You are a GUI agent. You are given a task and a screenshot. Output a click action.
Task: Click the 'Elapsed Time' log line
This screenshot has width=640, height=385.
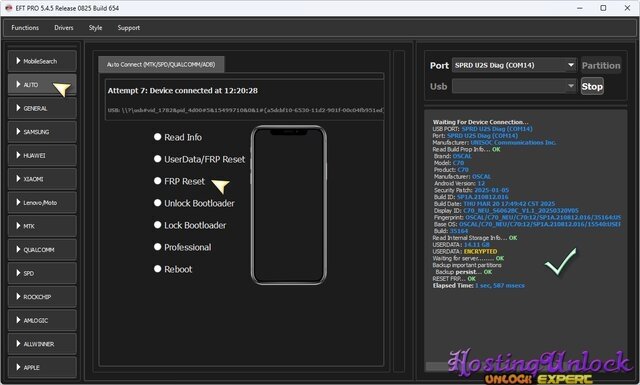coord(478,285)
